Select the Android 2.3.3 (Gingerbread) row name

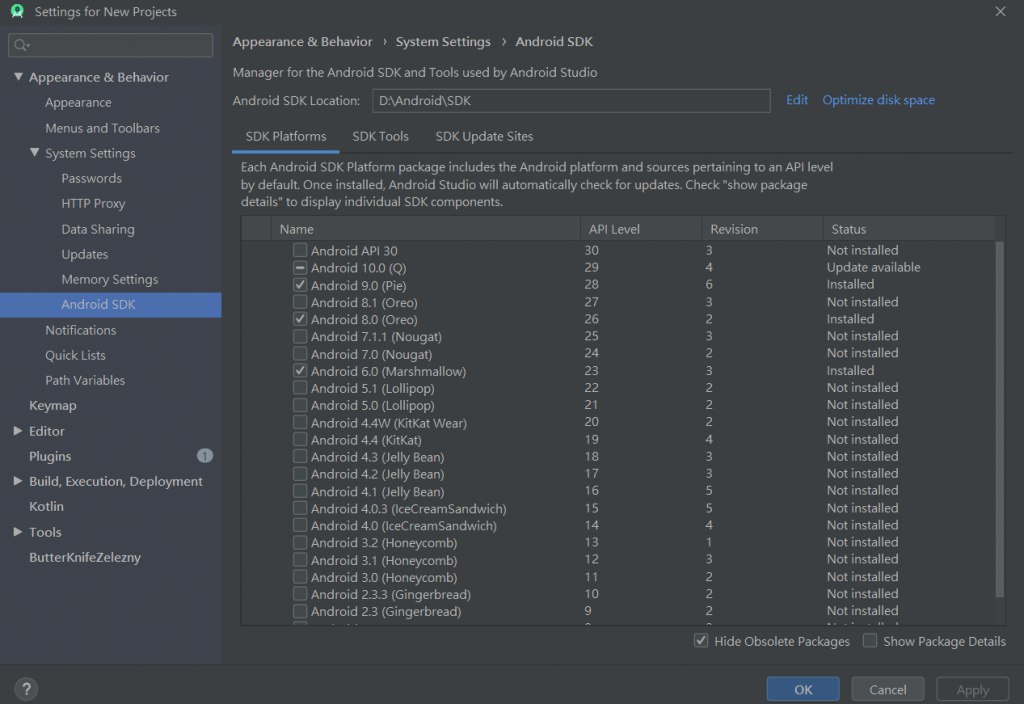coord(391,594)
